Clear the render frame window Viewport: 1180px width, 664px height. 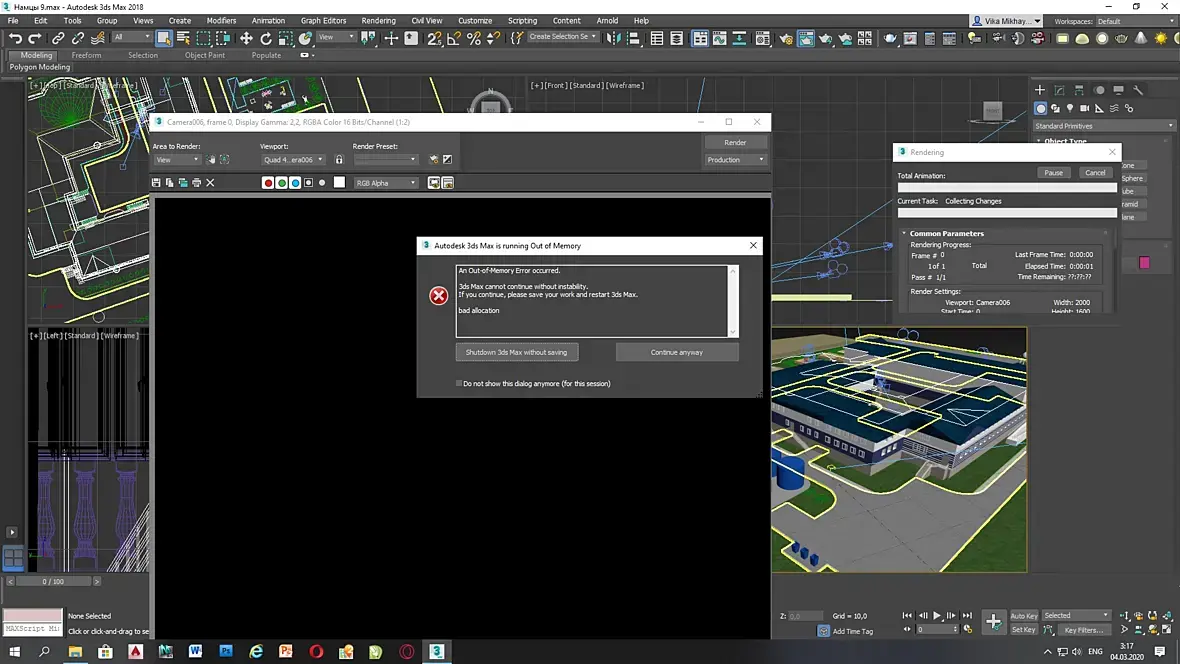coord(210,183)
